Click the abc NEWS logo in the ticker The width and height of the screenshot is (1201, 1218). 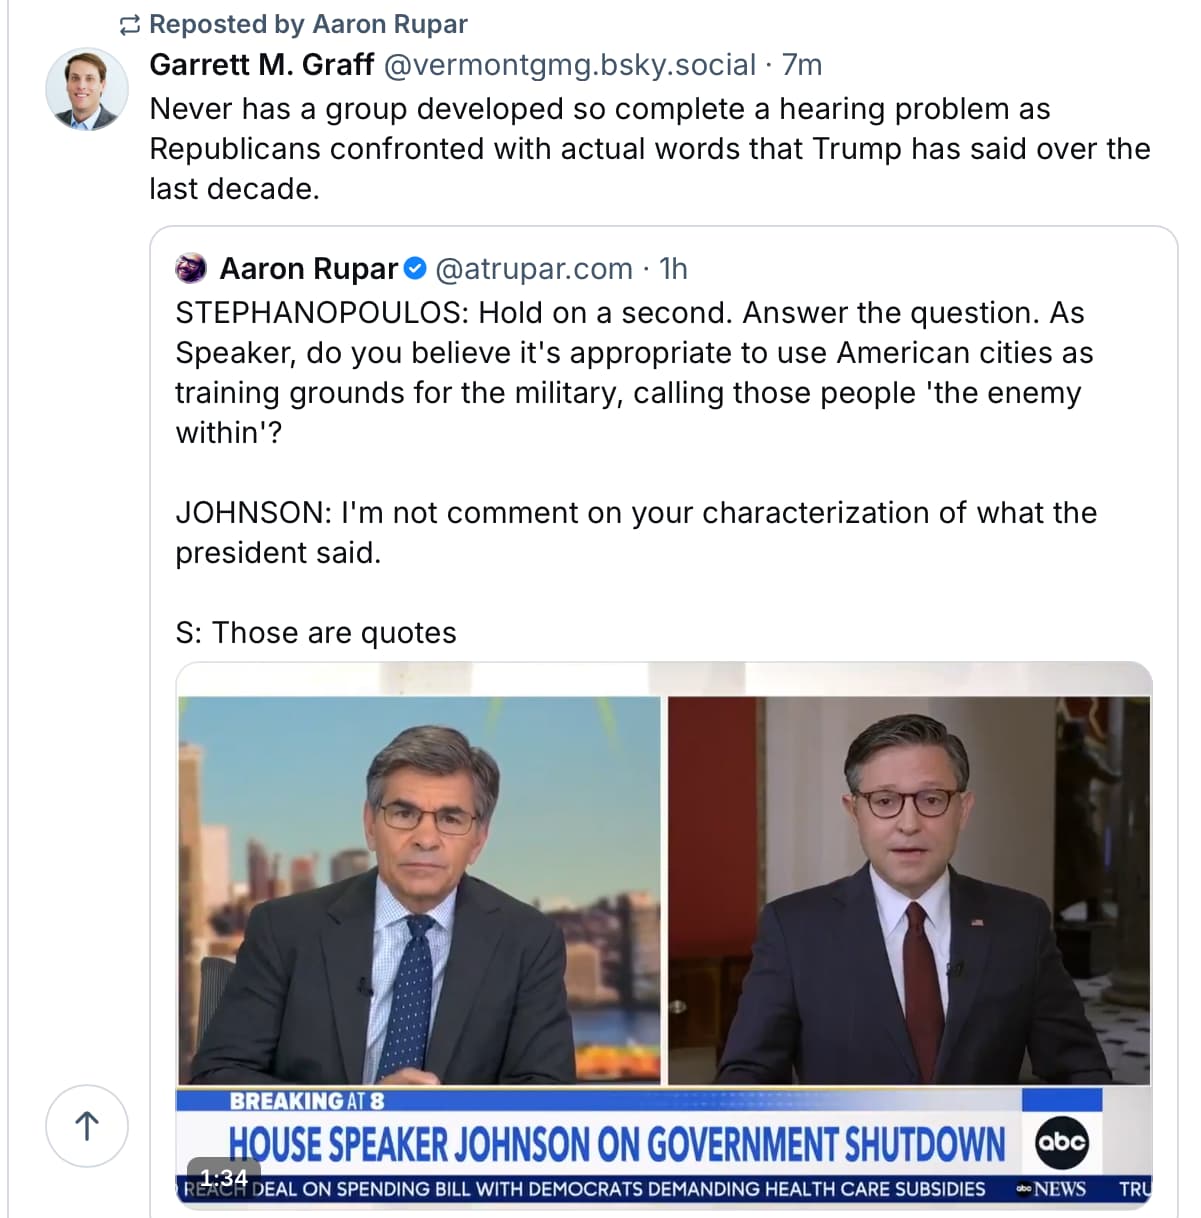(x=1051, y=1189)
